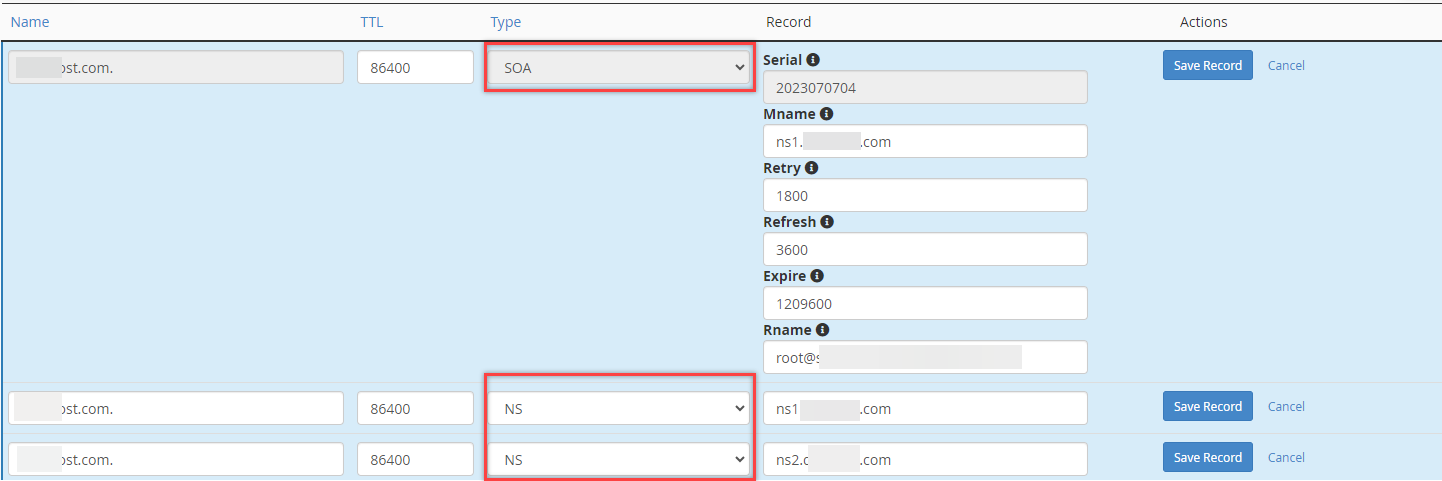
Task: Click the info icon beside Mname
Action: point(826,114)
